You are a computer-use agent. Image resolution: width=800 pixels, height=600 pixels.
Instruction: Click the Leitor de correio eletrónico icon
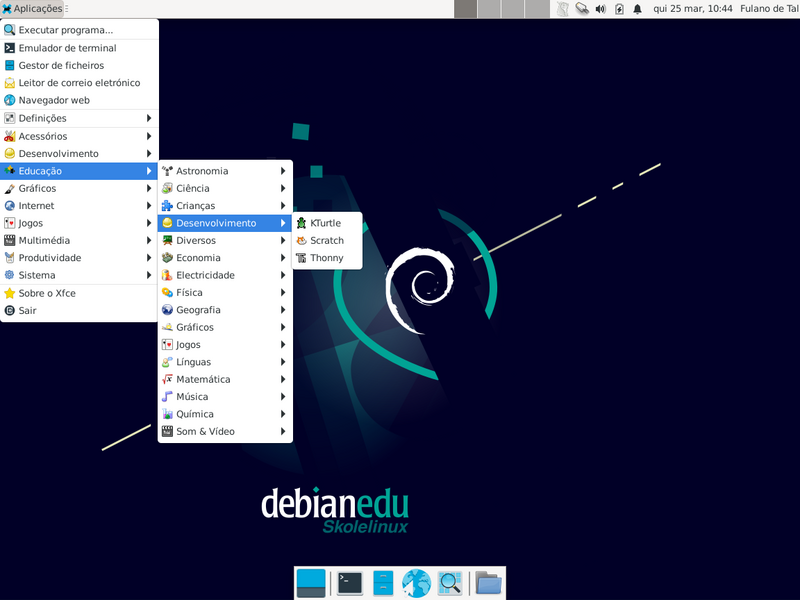(x=10, y=83)
